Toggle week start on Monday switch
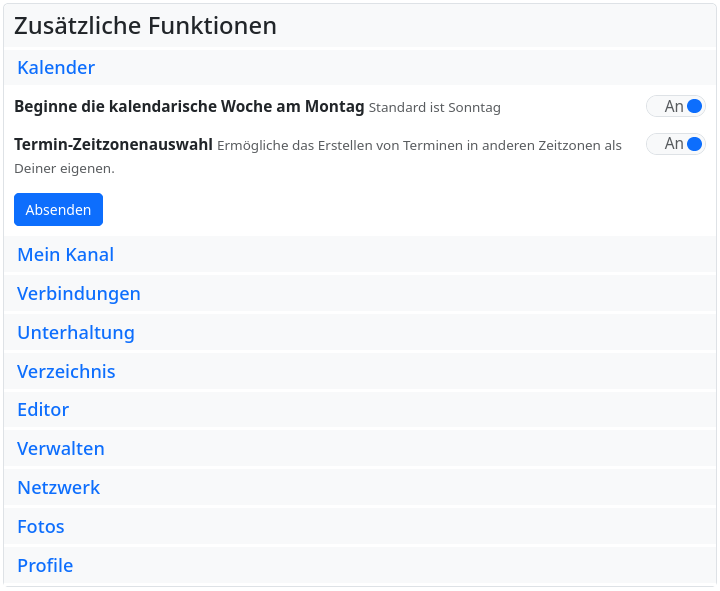 tap(676, 106)
